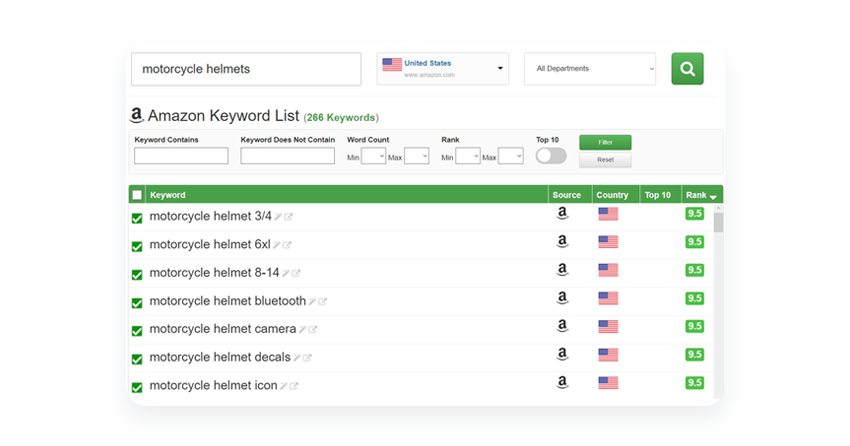Open the Word Count Min dropdown

pos(374,156)
